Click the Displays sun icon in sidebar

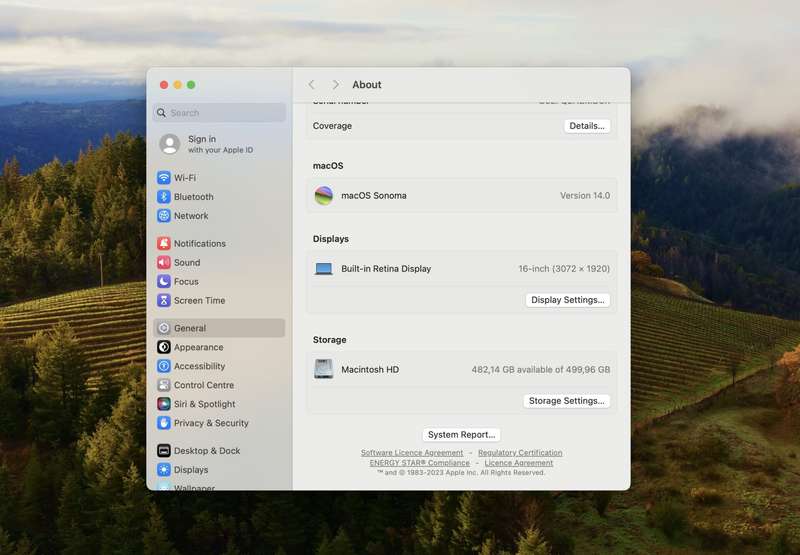(164, 469)
